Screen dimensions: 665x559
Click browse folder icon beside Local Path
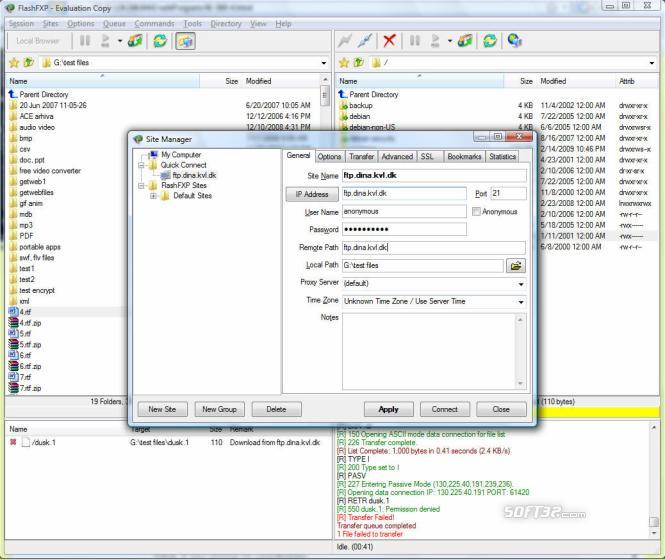516,266
